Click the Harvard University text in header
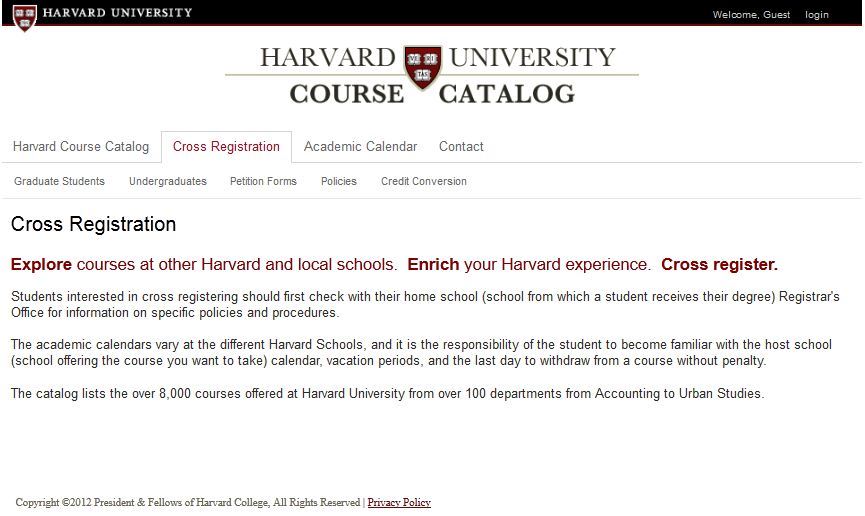The image size is (865, 516). pos(118,13)
